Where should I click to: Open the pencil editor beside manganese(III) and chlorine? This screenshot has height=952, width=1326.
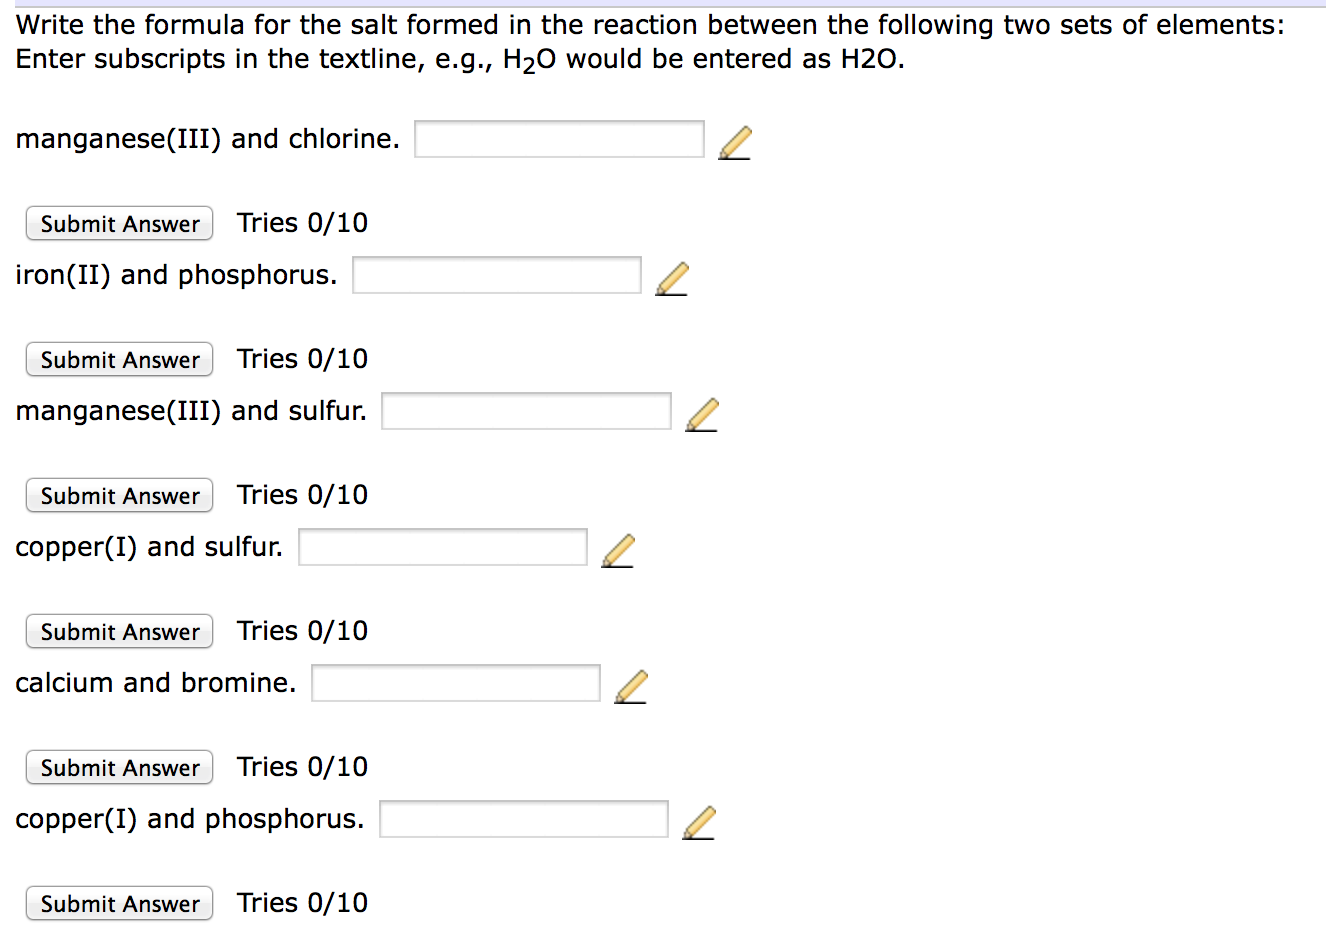point(735,141)
